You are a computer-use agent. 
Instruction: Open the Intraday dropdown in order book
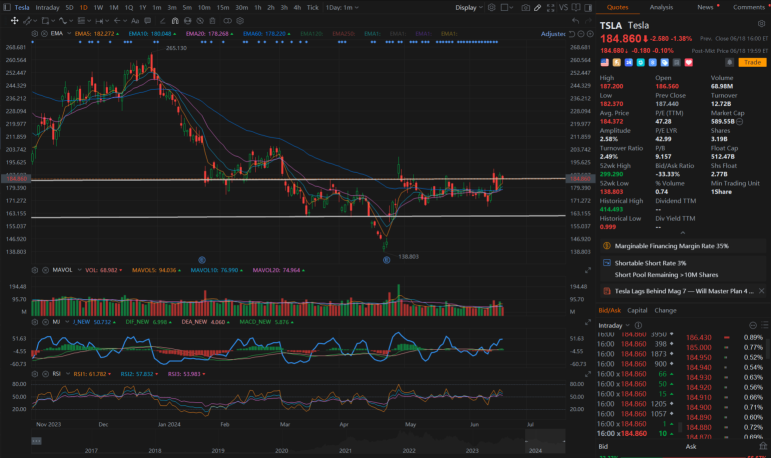(x=614, y=325)
